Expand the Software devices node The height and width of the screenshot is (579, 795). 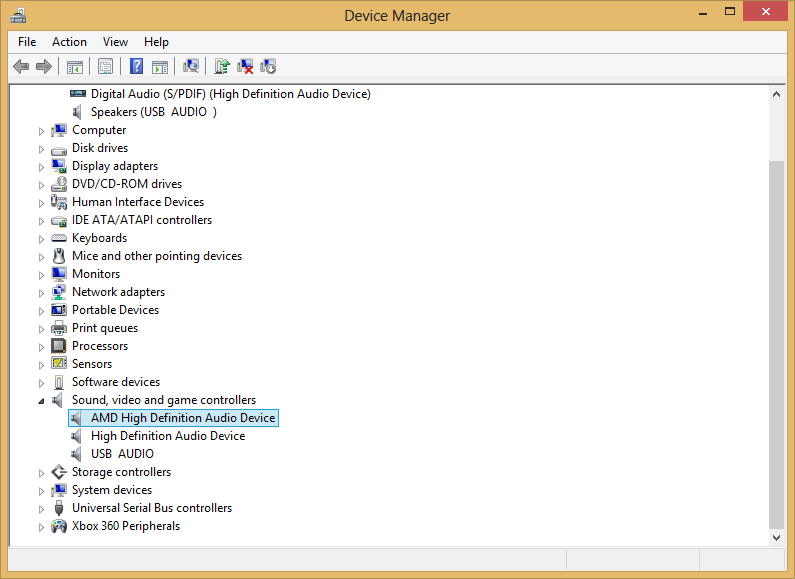(x=41, y=383)
